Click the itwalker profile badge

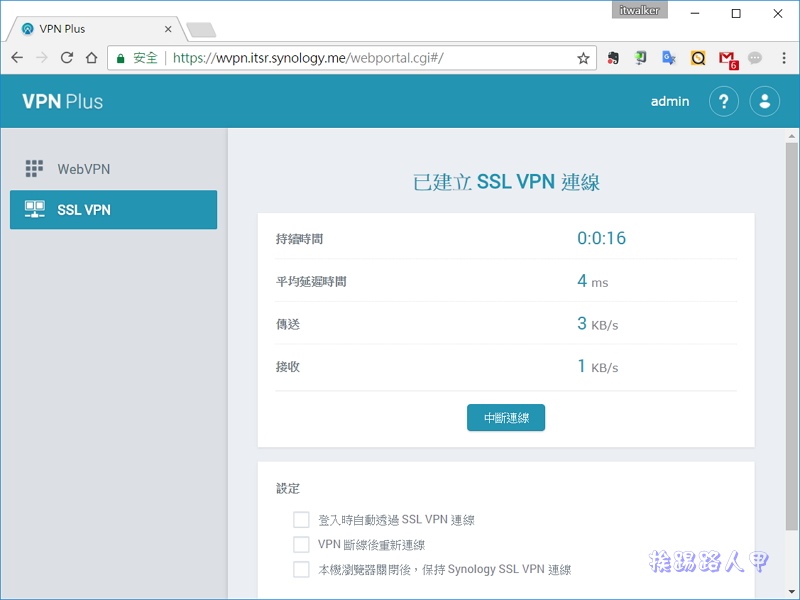pyautogui.click(x=639, y=10)
